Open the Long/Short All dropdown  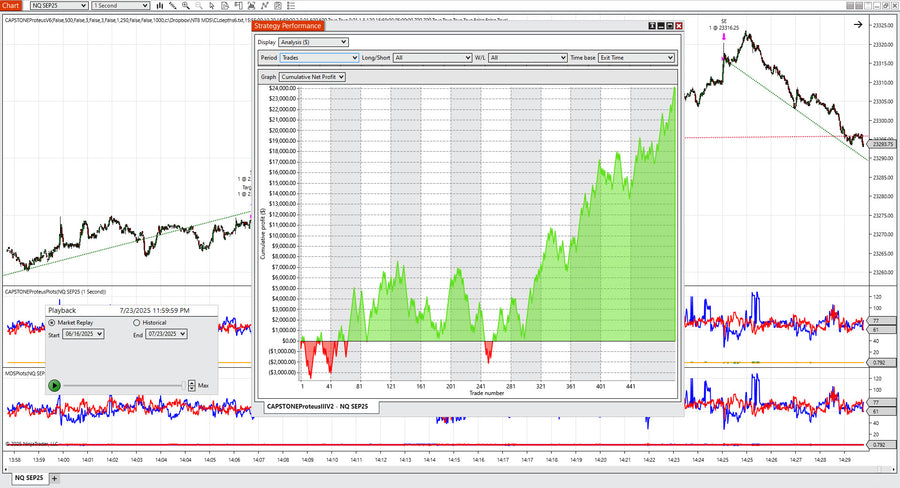point(433,57)
